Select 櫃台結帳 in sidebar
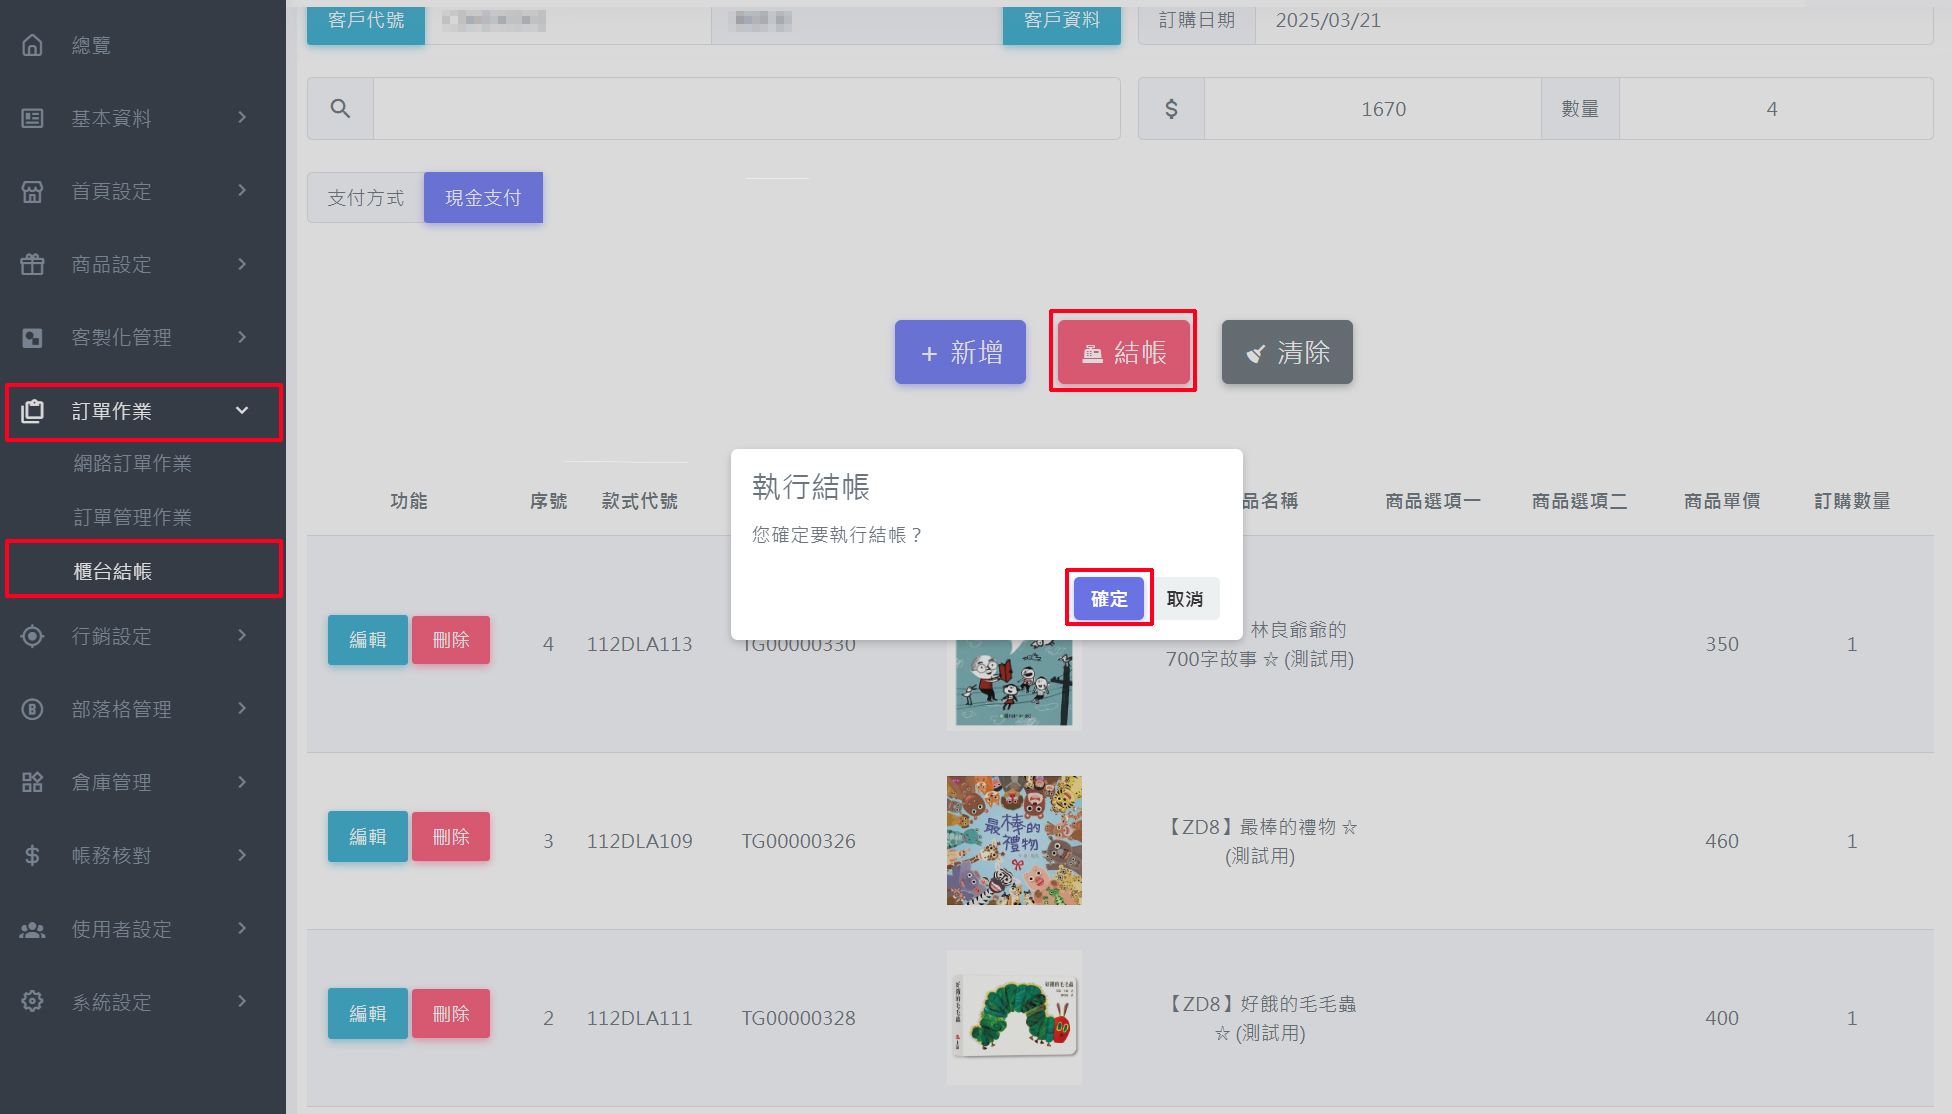The image size is (1952, 1114). point(112,571)
